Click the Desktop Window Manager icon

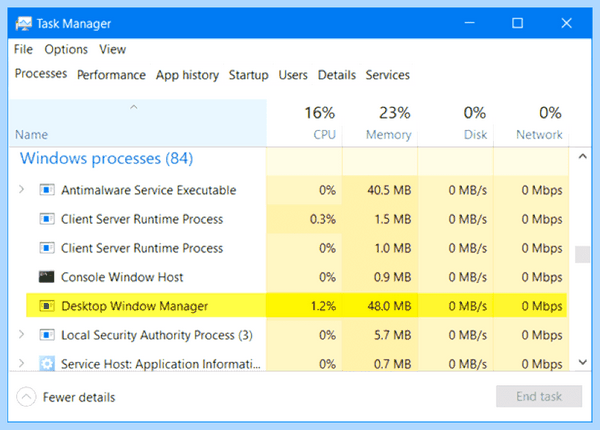[47, 306]
